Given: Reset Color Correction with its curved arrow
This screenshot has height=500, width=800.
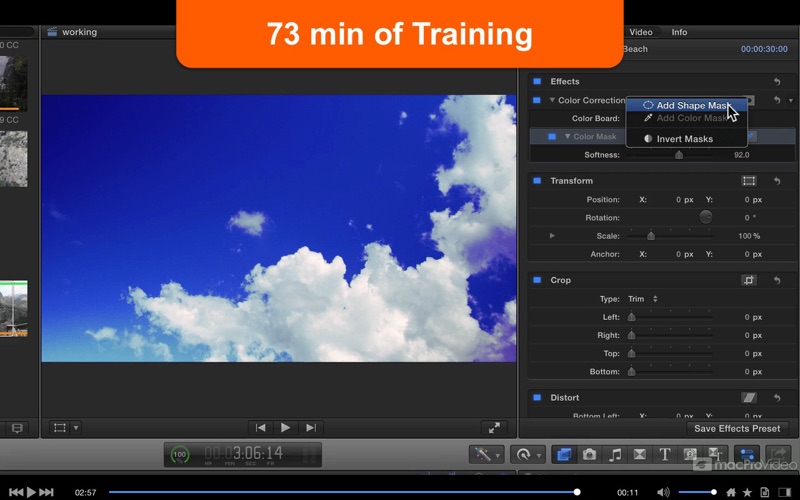Looking at the screenshot, I should (x=777, y=101).
